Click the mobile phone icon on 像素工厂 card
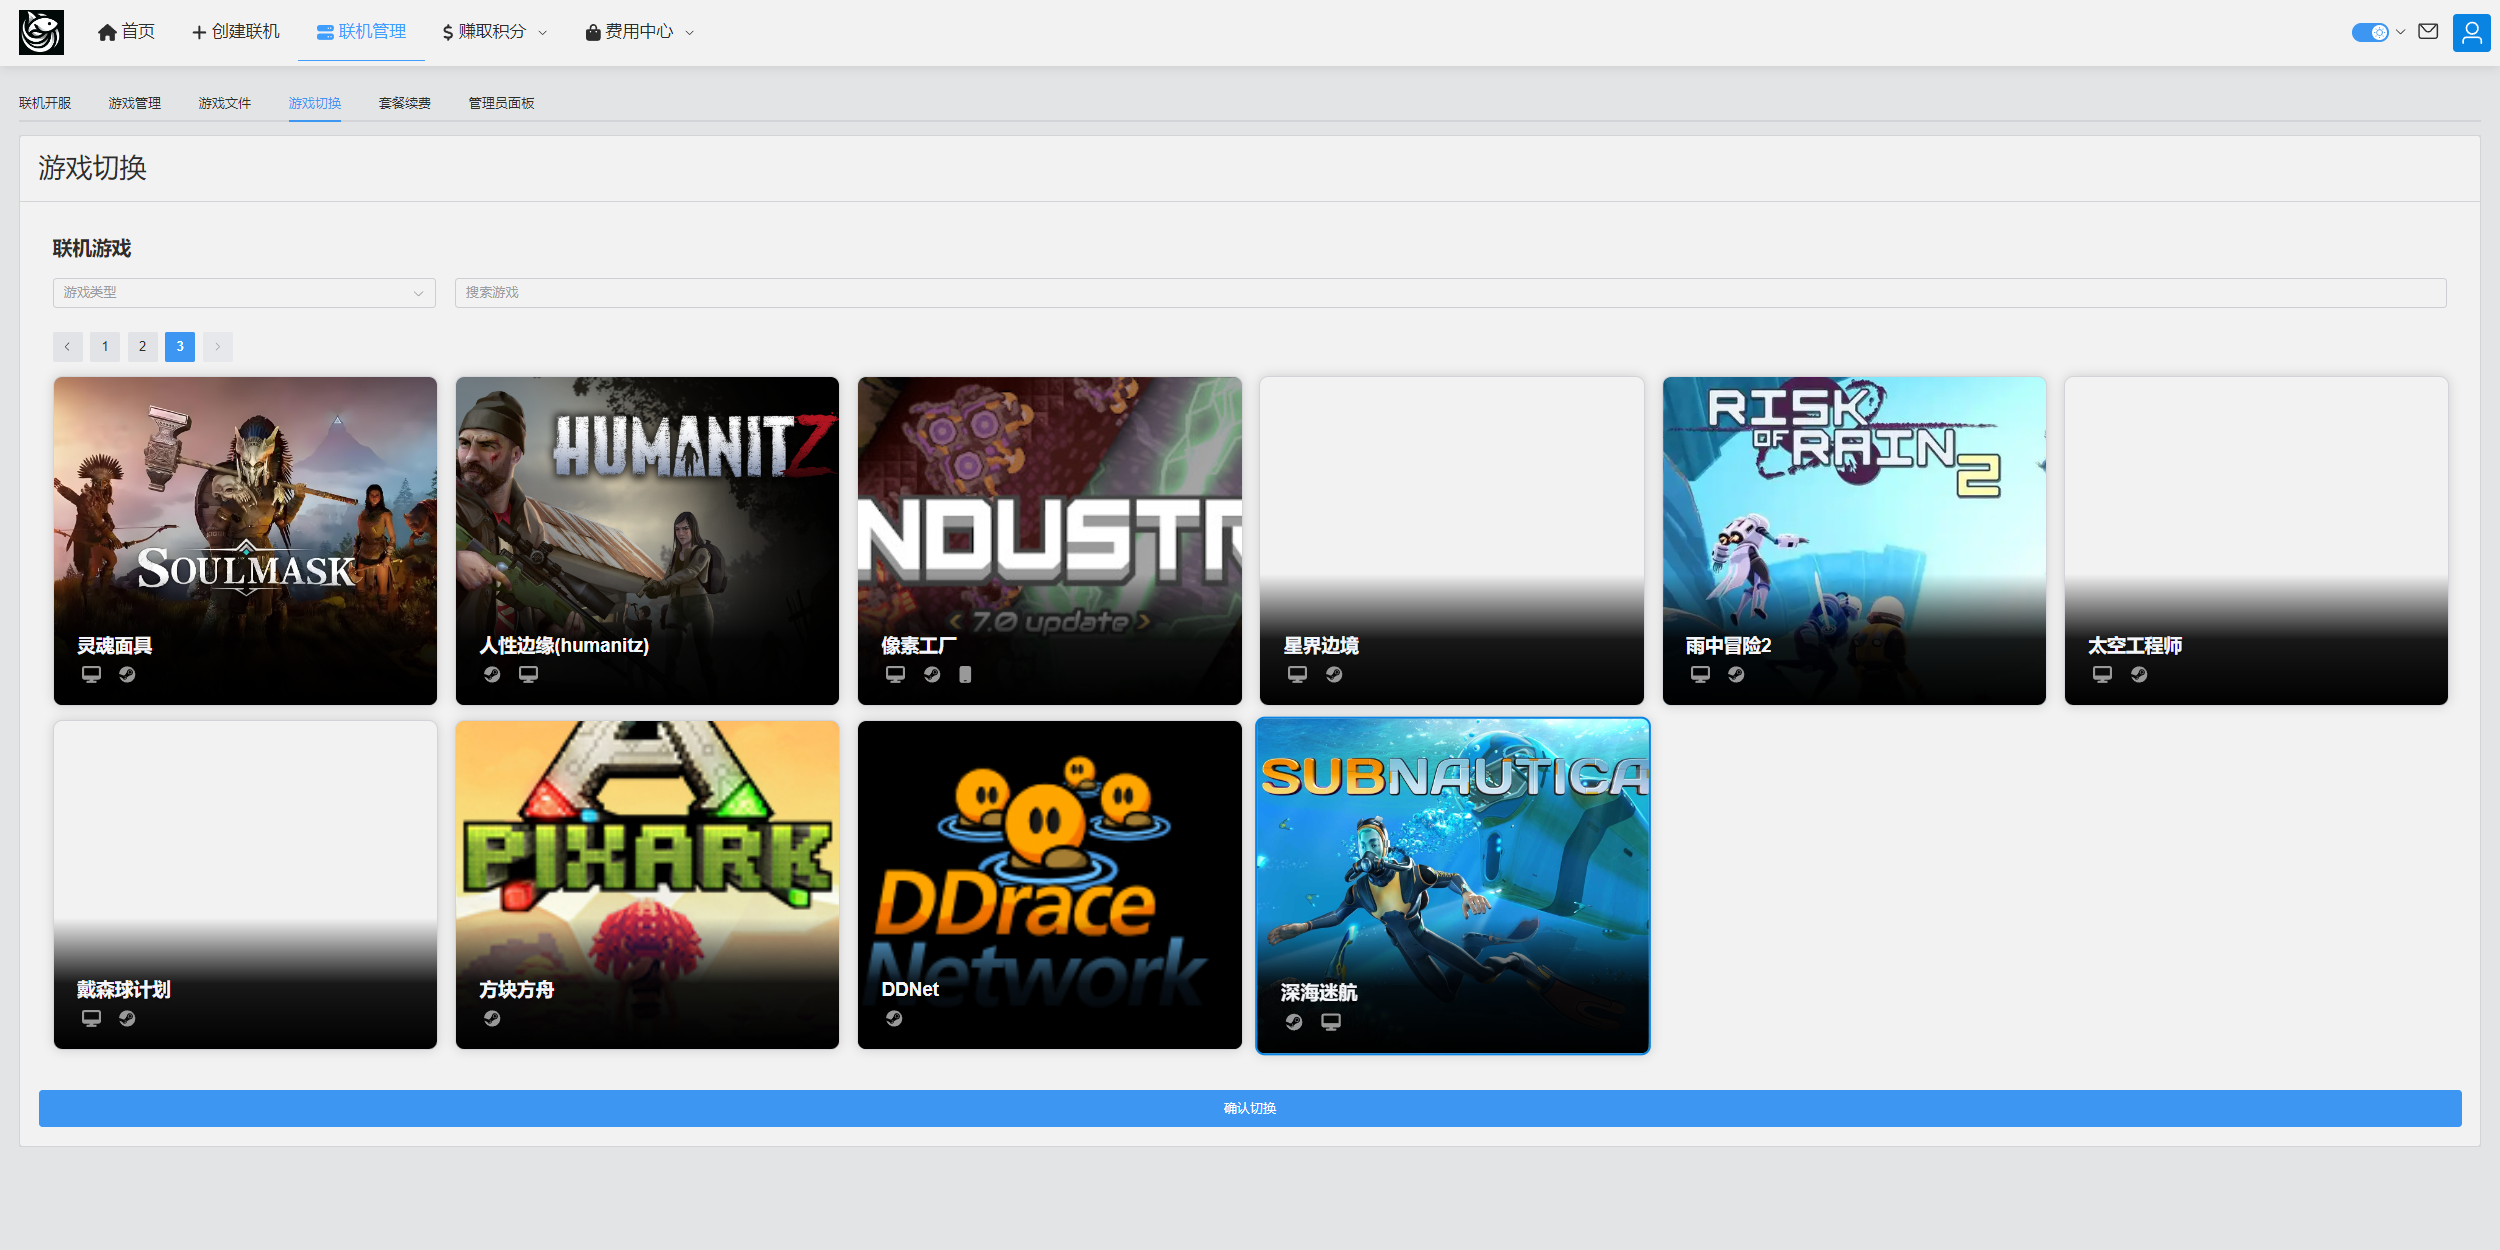Viewport: 2500px width, 1250px height. pos(965,675)
